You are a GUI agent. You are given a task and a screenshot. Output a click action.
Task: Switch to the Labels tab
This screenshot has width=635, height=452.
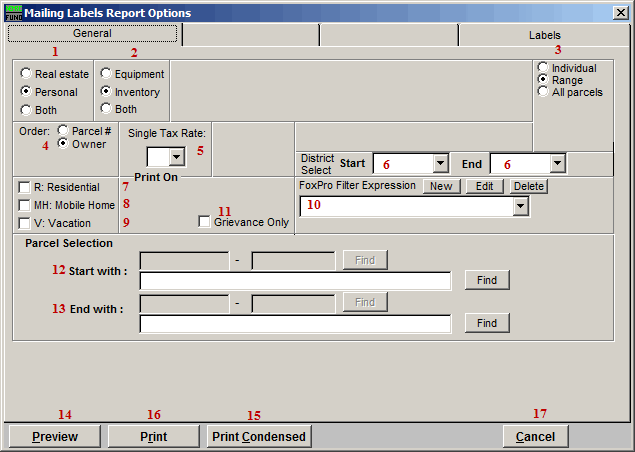coord(544,35)
